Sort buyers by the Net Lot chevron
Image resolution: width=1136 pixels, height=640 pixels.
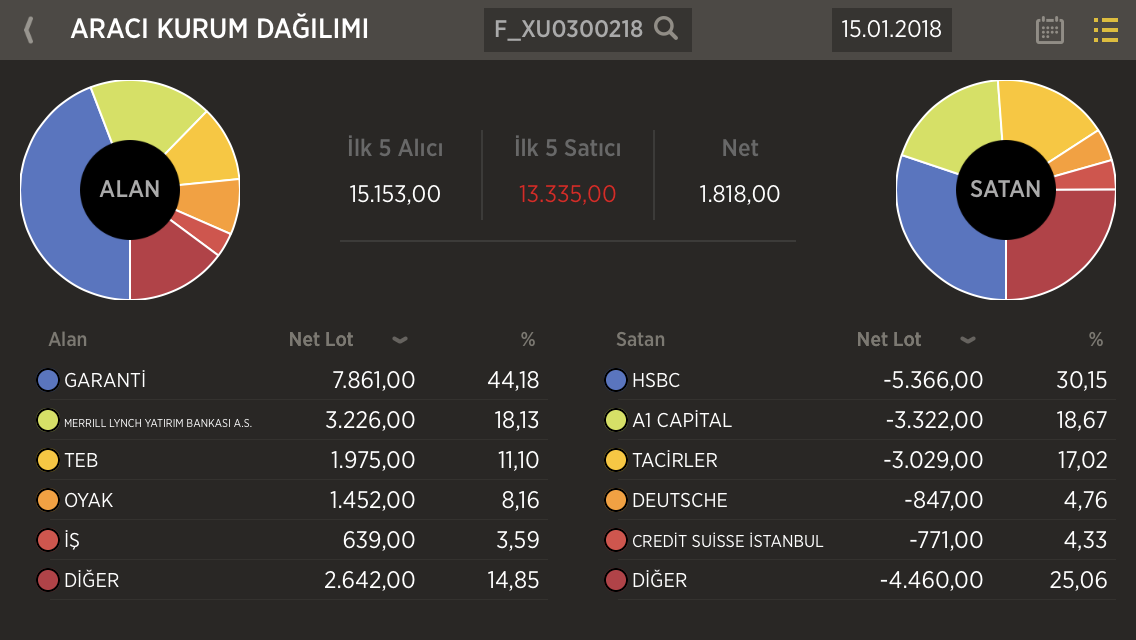[x=400, y=340]
